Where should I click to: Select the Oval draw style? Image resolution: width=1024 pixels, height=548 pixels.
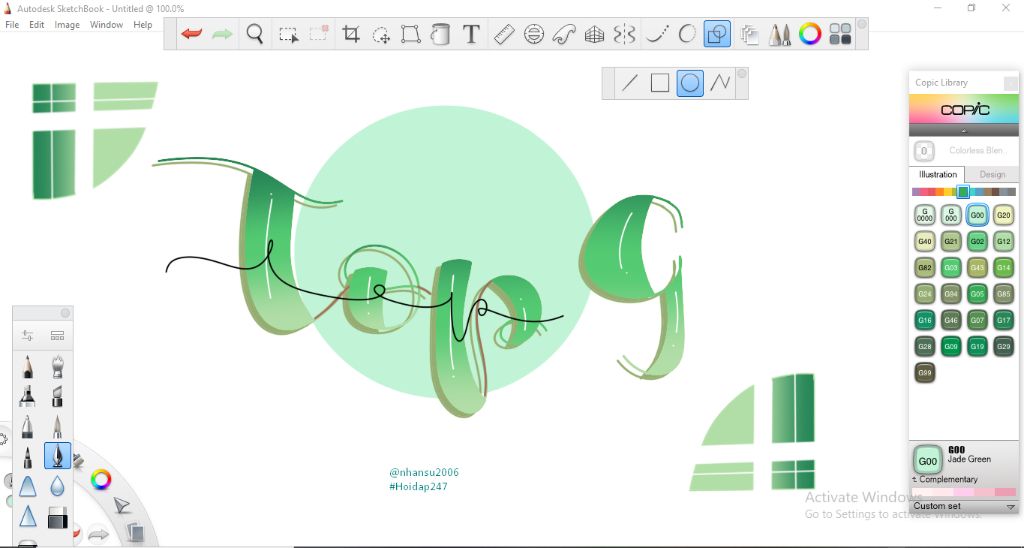coord(690,83)
